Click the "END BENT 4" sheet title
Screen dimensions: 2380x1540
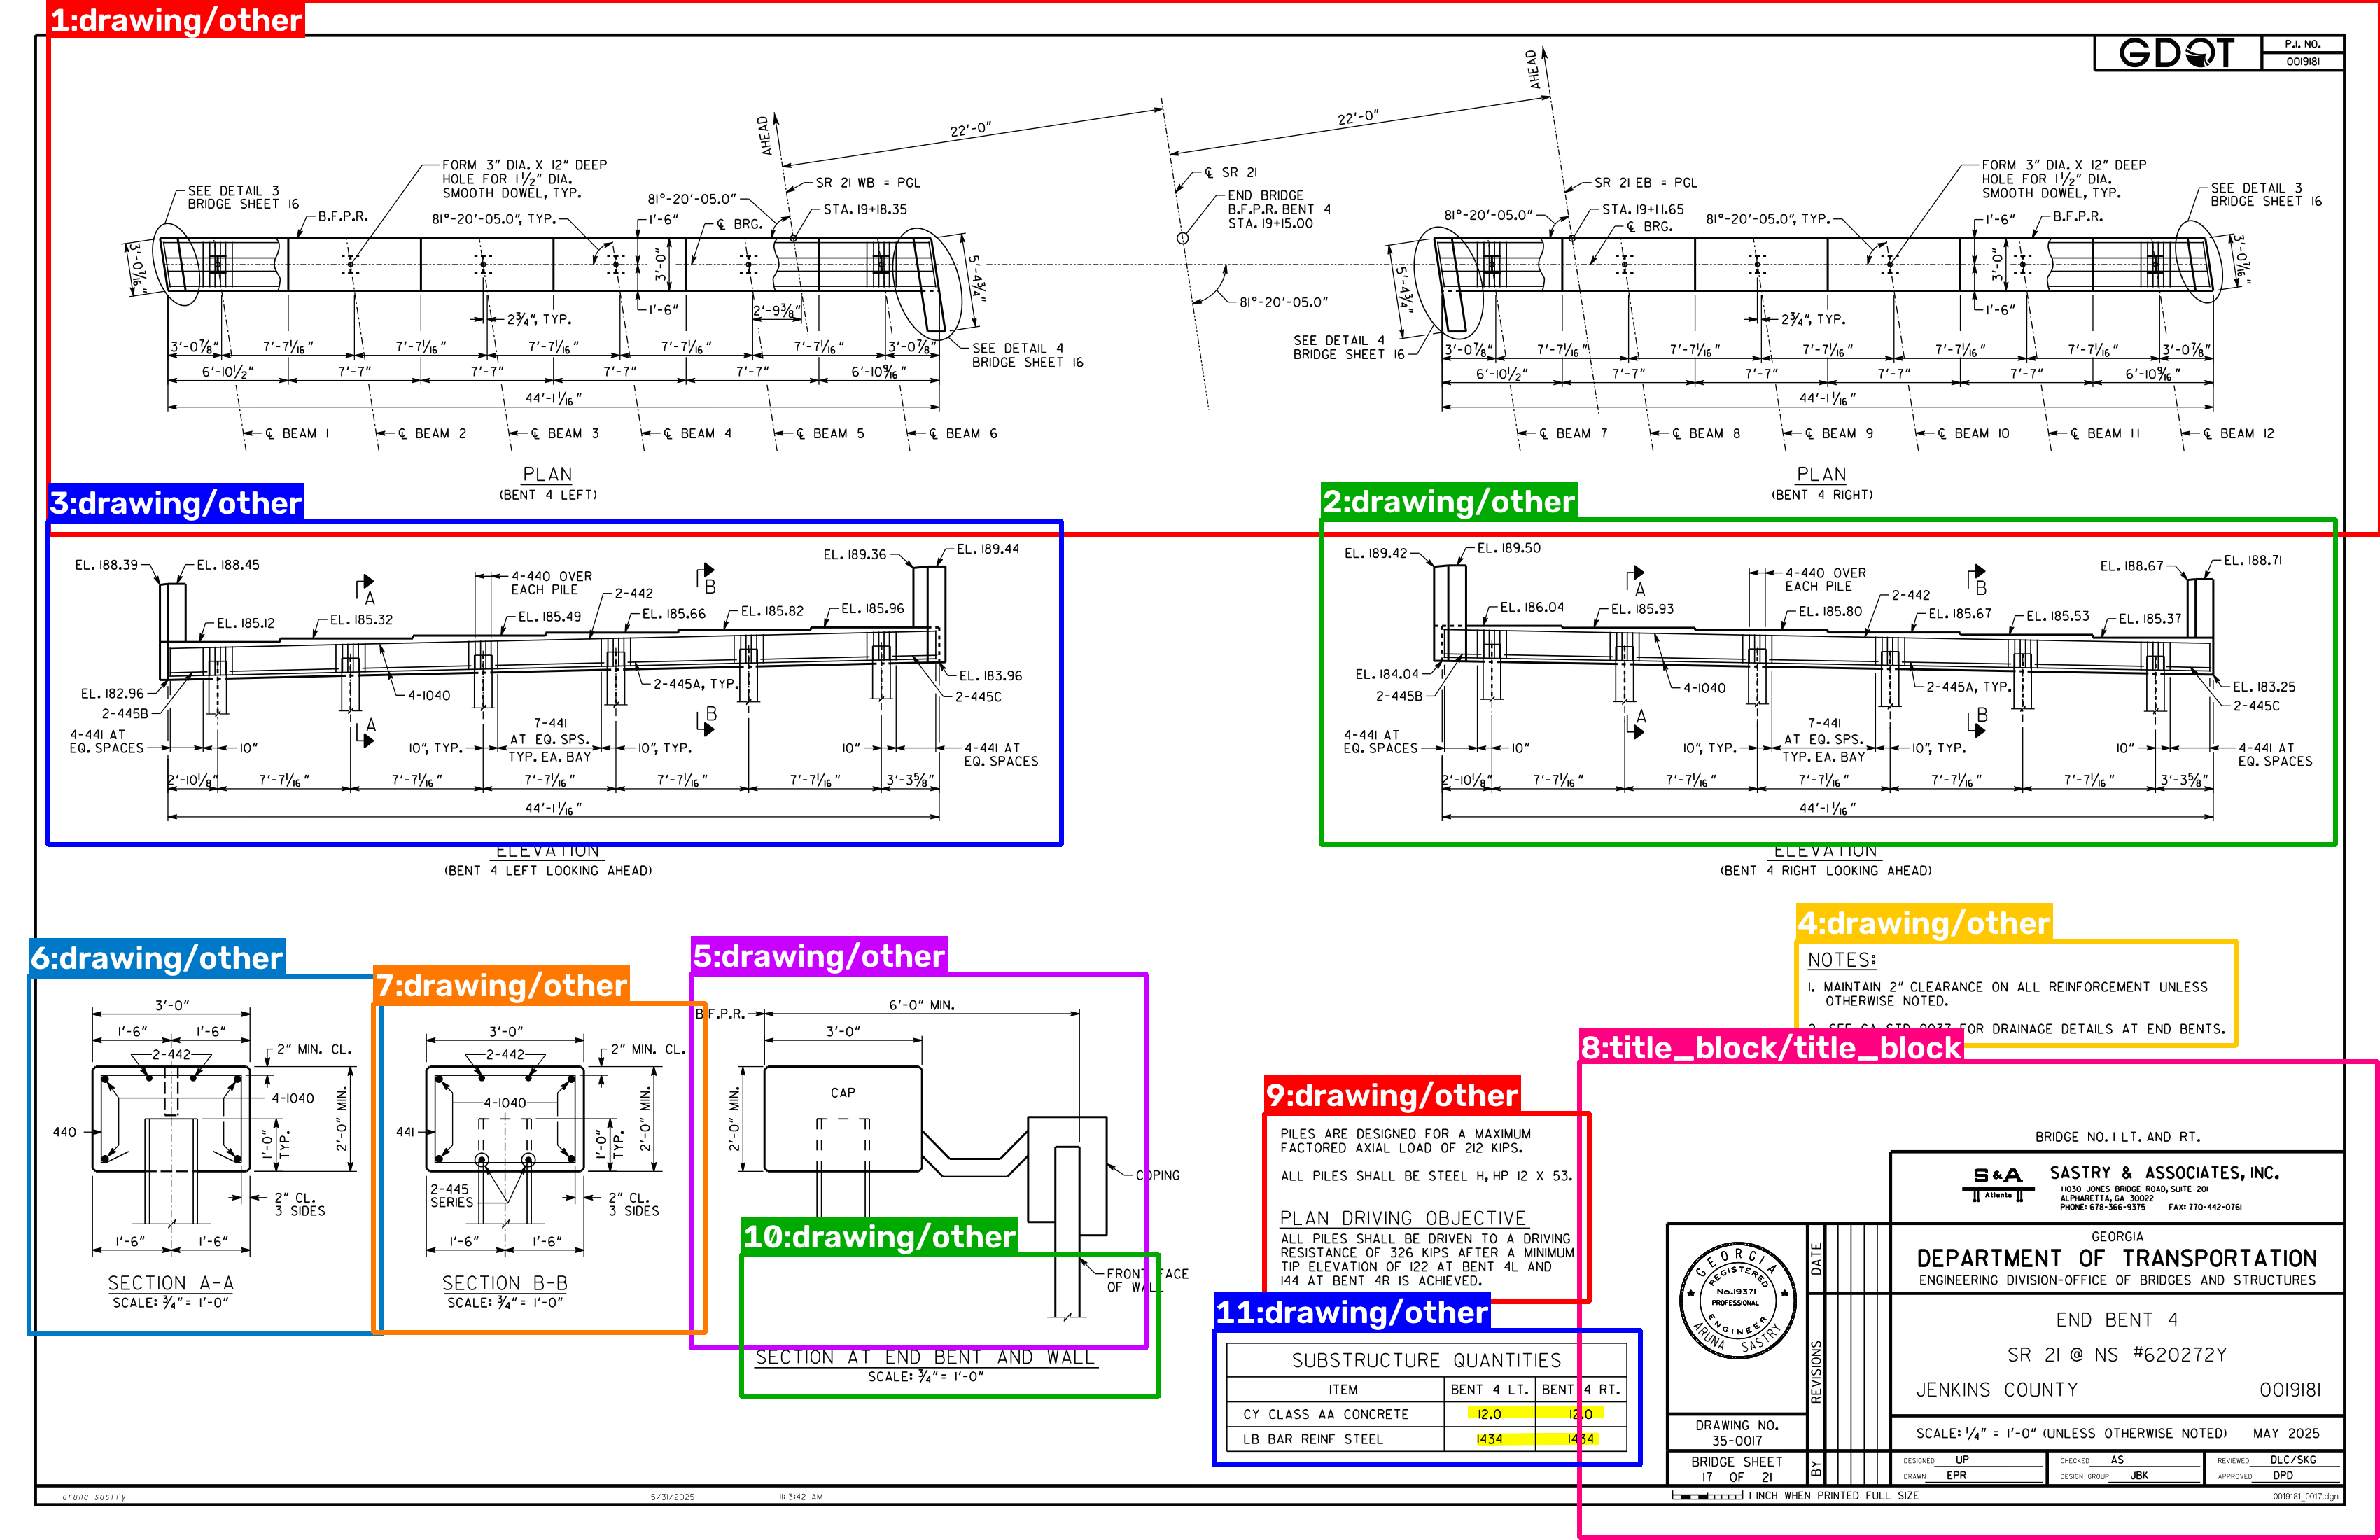(2116, 1320)
